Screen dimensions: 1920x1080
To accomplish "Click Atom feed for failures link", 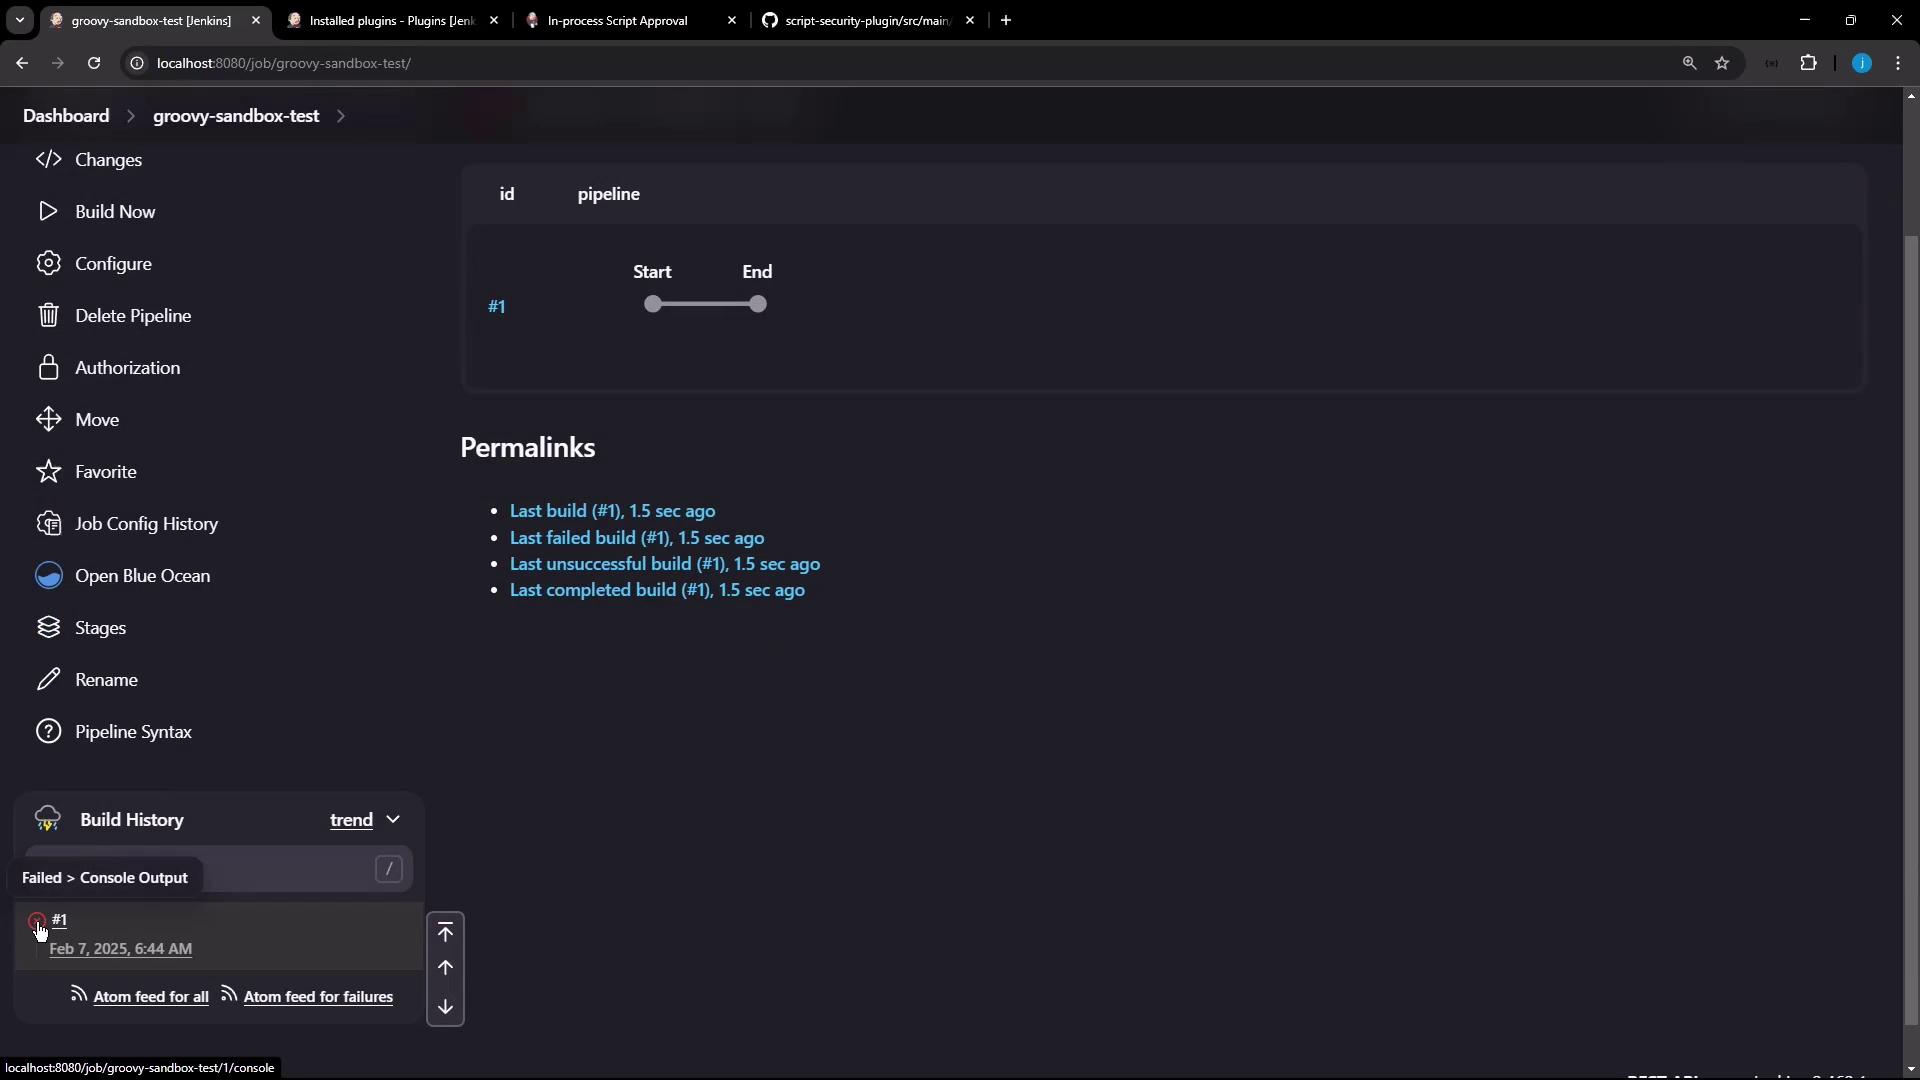I will 317,996.
